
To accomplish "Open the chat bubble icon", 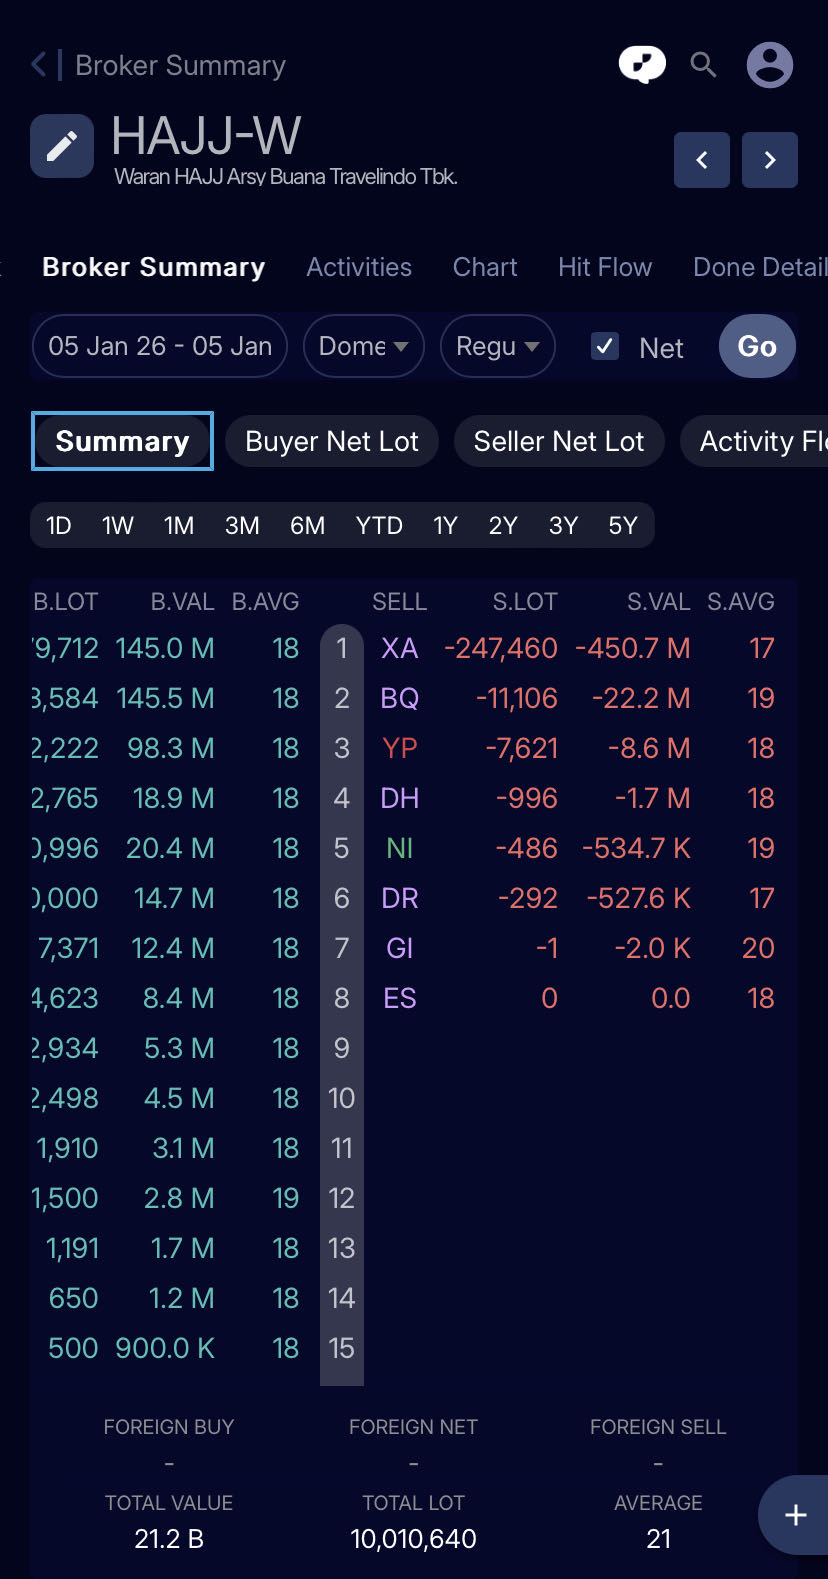I will click(642, 65).
